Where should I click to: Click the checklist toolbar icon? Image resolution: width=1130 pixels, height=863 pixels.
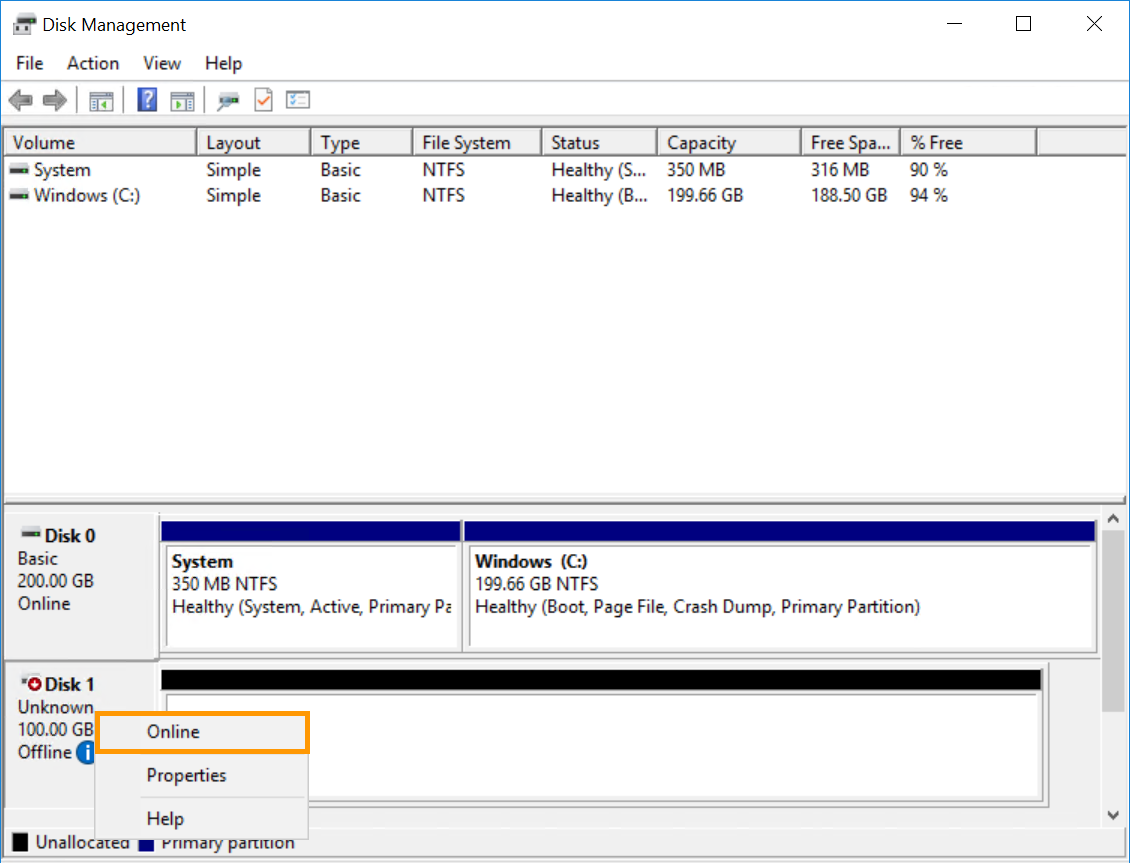pyautogui.click(x=297, y=99)
